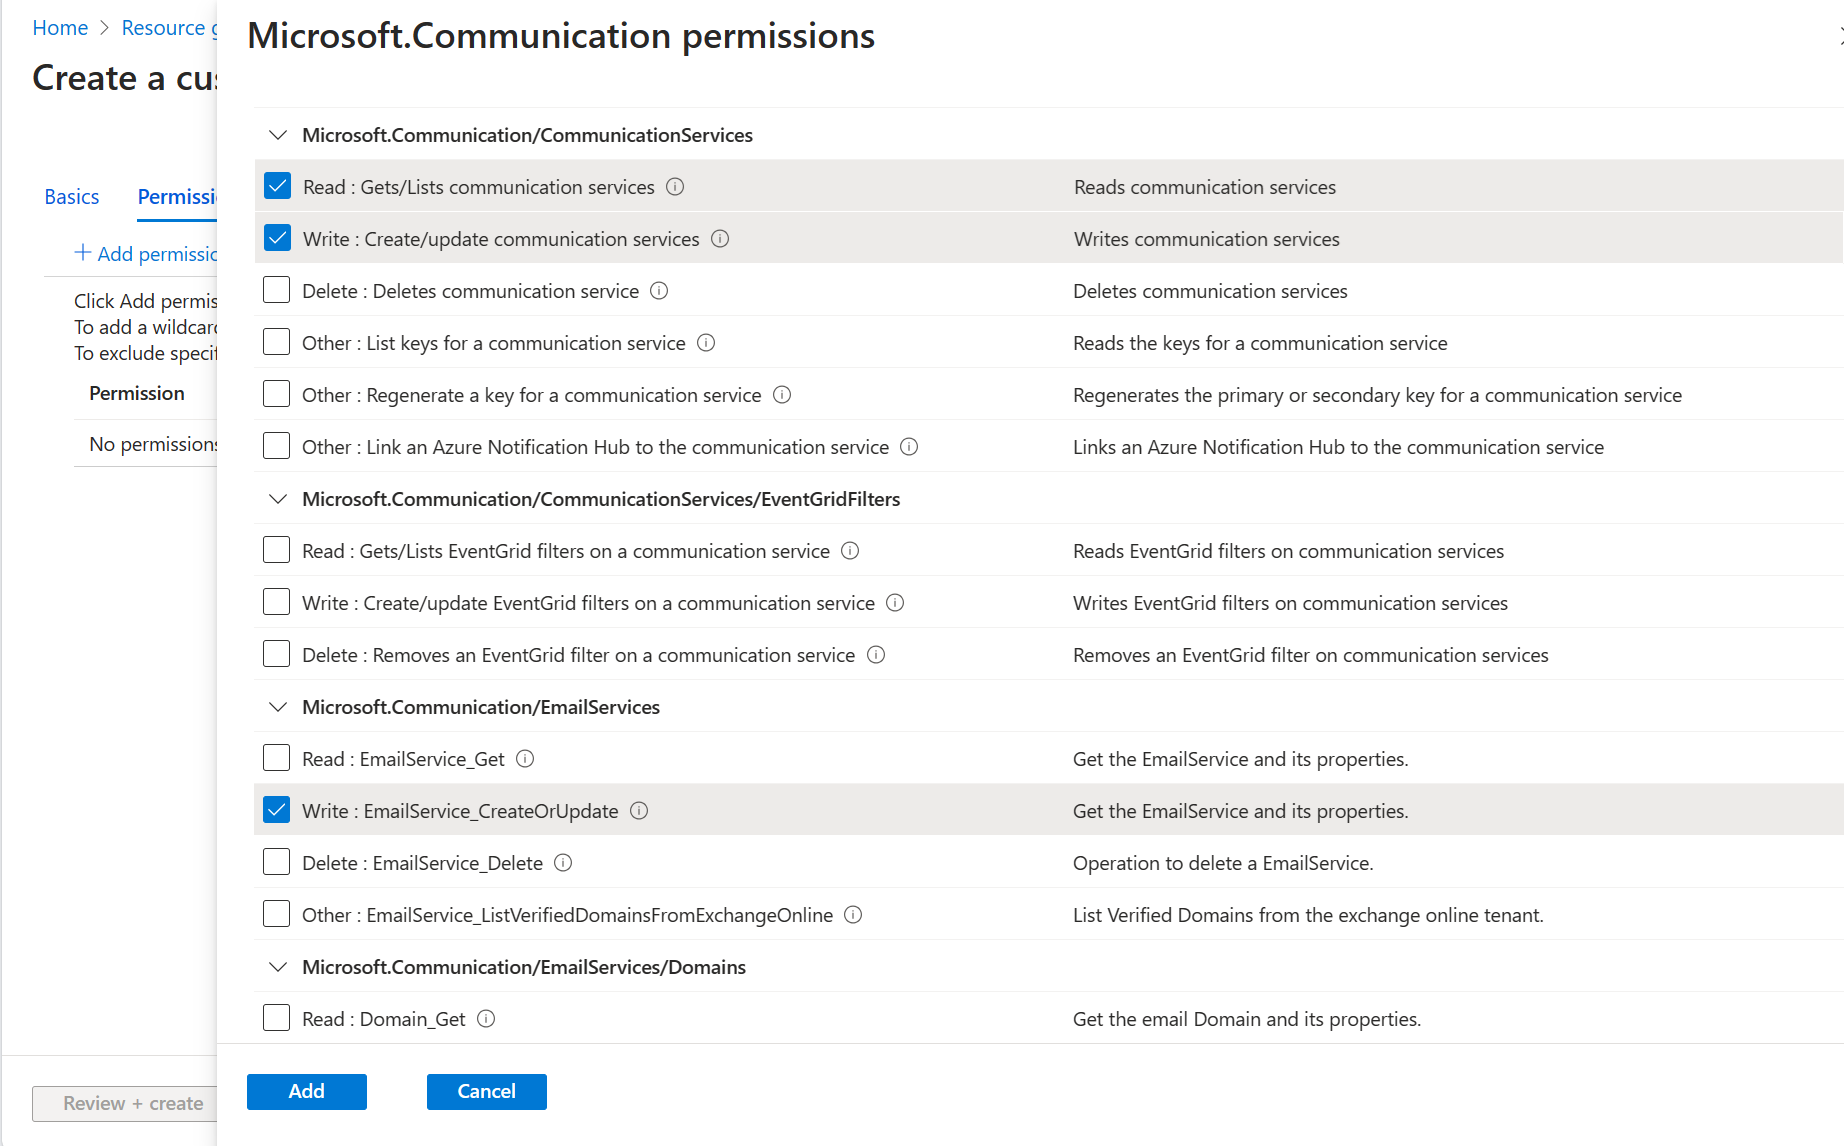The width and height of the screenshot is (1844, 1146).
Task: Click 'List Verified Domains from the exchange online tenant' text
Action: click(x=1308, y=915)
